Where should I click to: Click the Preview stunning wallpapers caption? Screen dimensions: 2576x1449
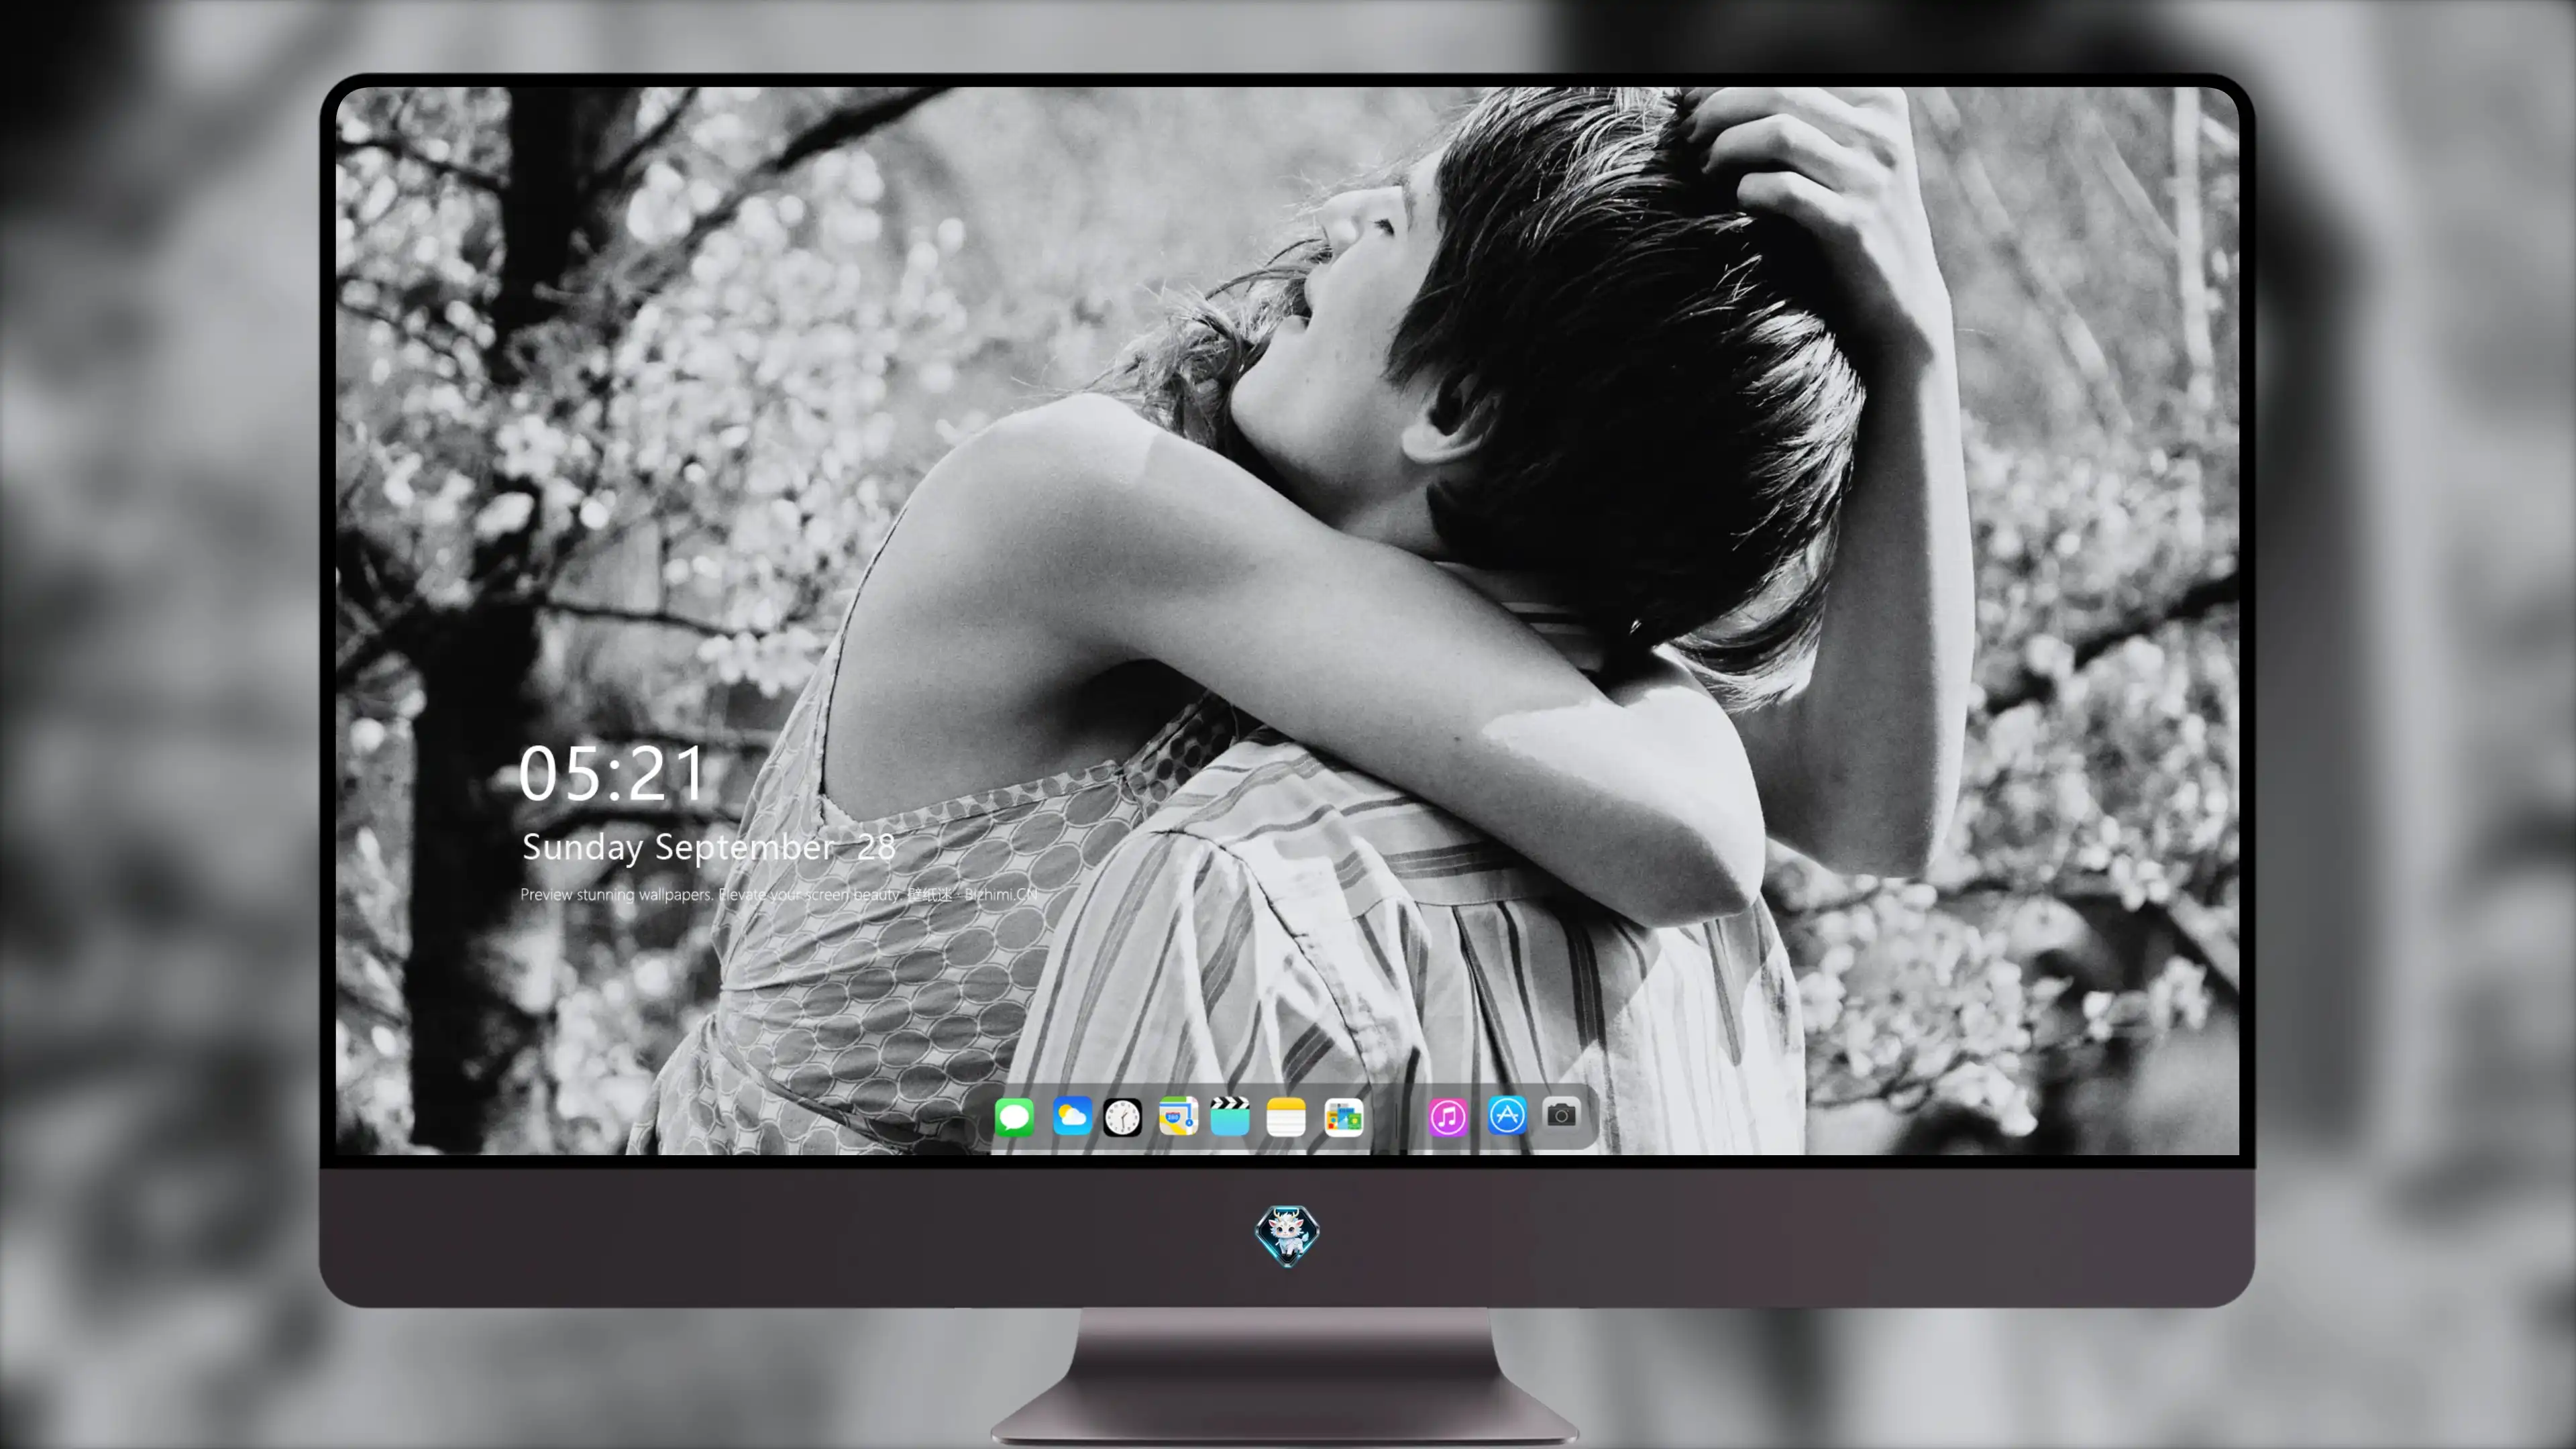coord(779,894)
